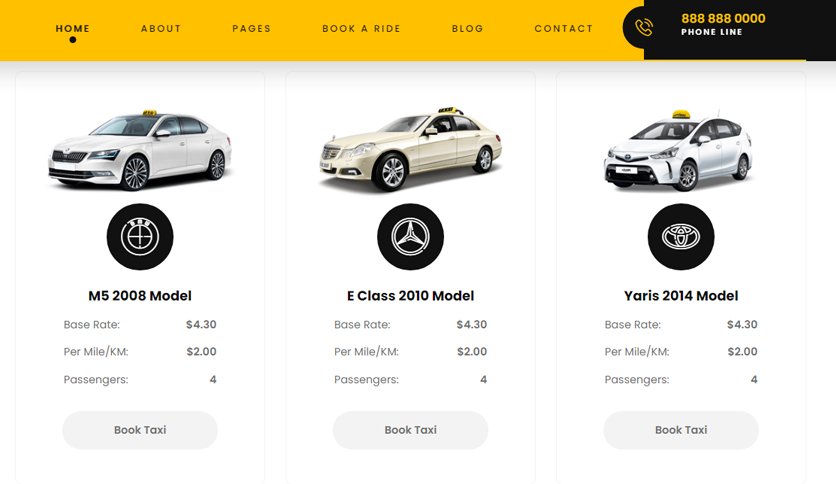Click the 888 888 0000 phone number
Image resolution: width=836 pixels, height=484 pixels.
(x=723, y=18)
